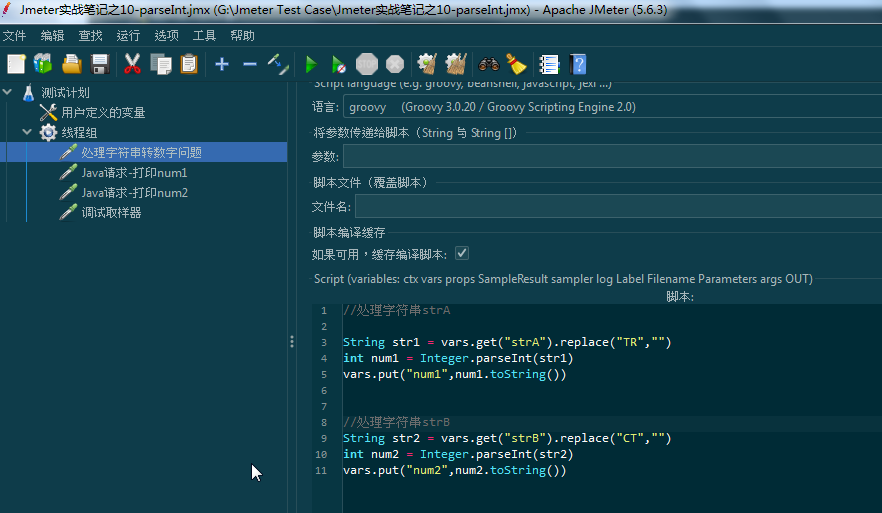Screen dimensions: 882x513
Task: Click the STOP sign icon
Action: click(367, 64)
